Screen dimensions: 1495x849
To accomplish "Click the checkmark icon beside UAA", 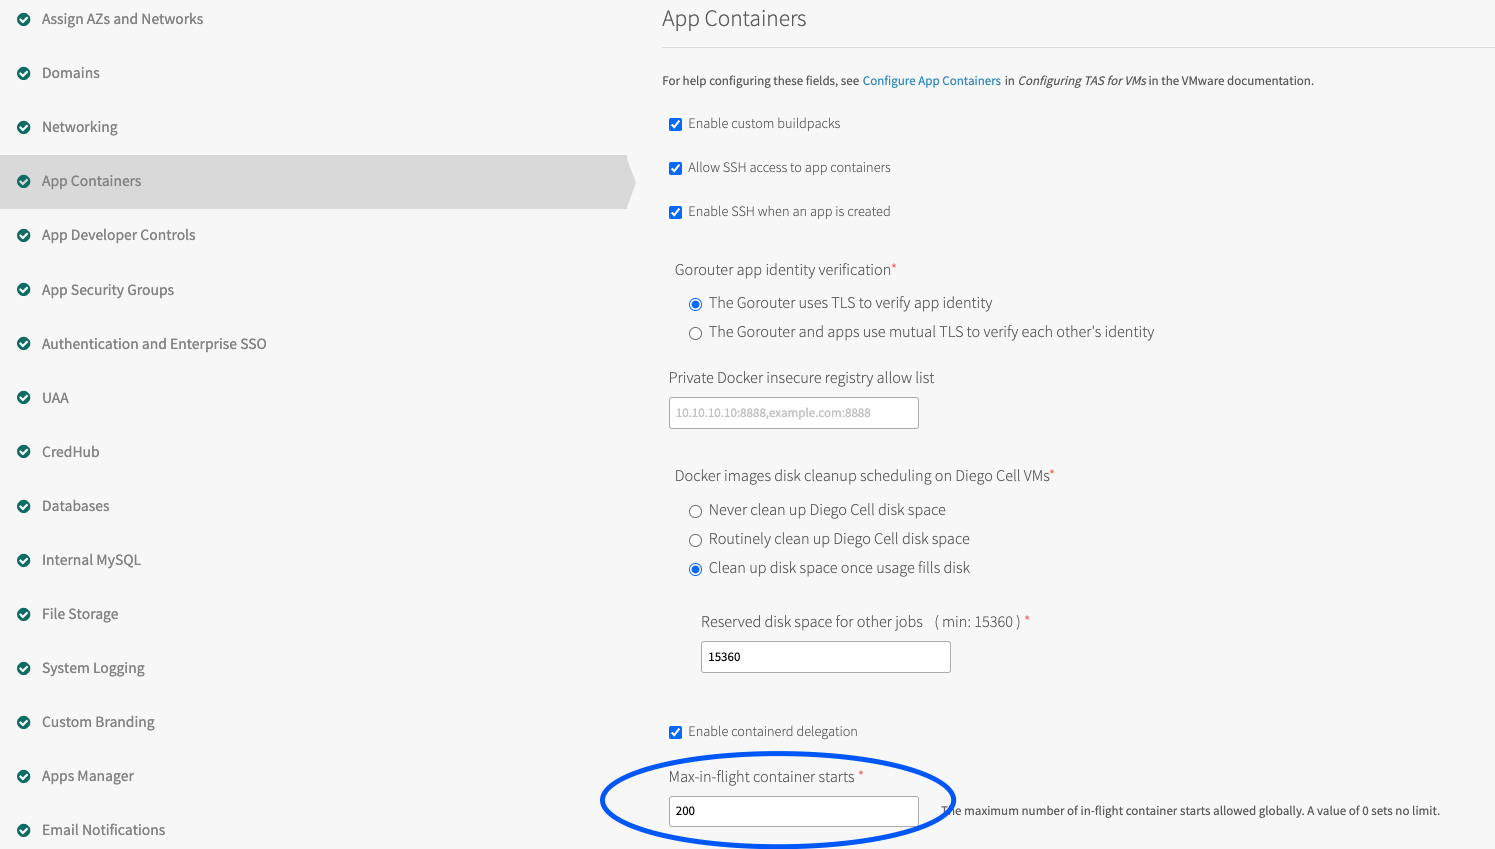I will tap(24, 398).
